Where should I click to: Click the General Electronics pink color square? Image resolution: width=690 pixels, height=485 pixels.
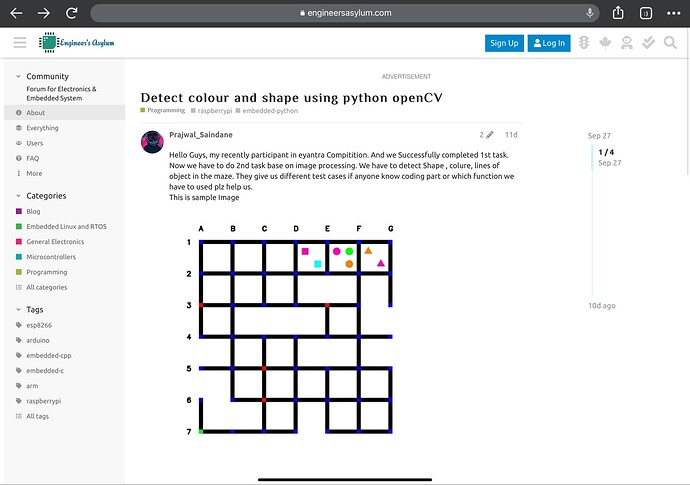(19, 242)
